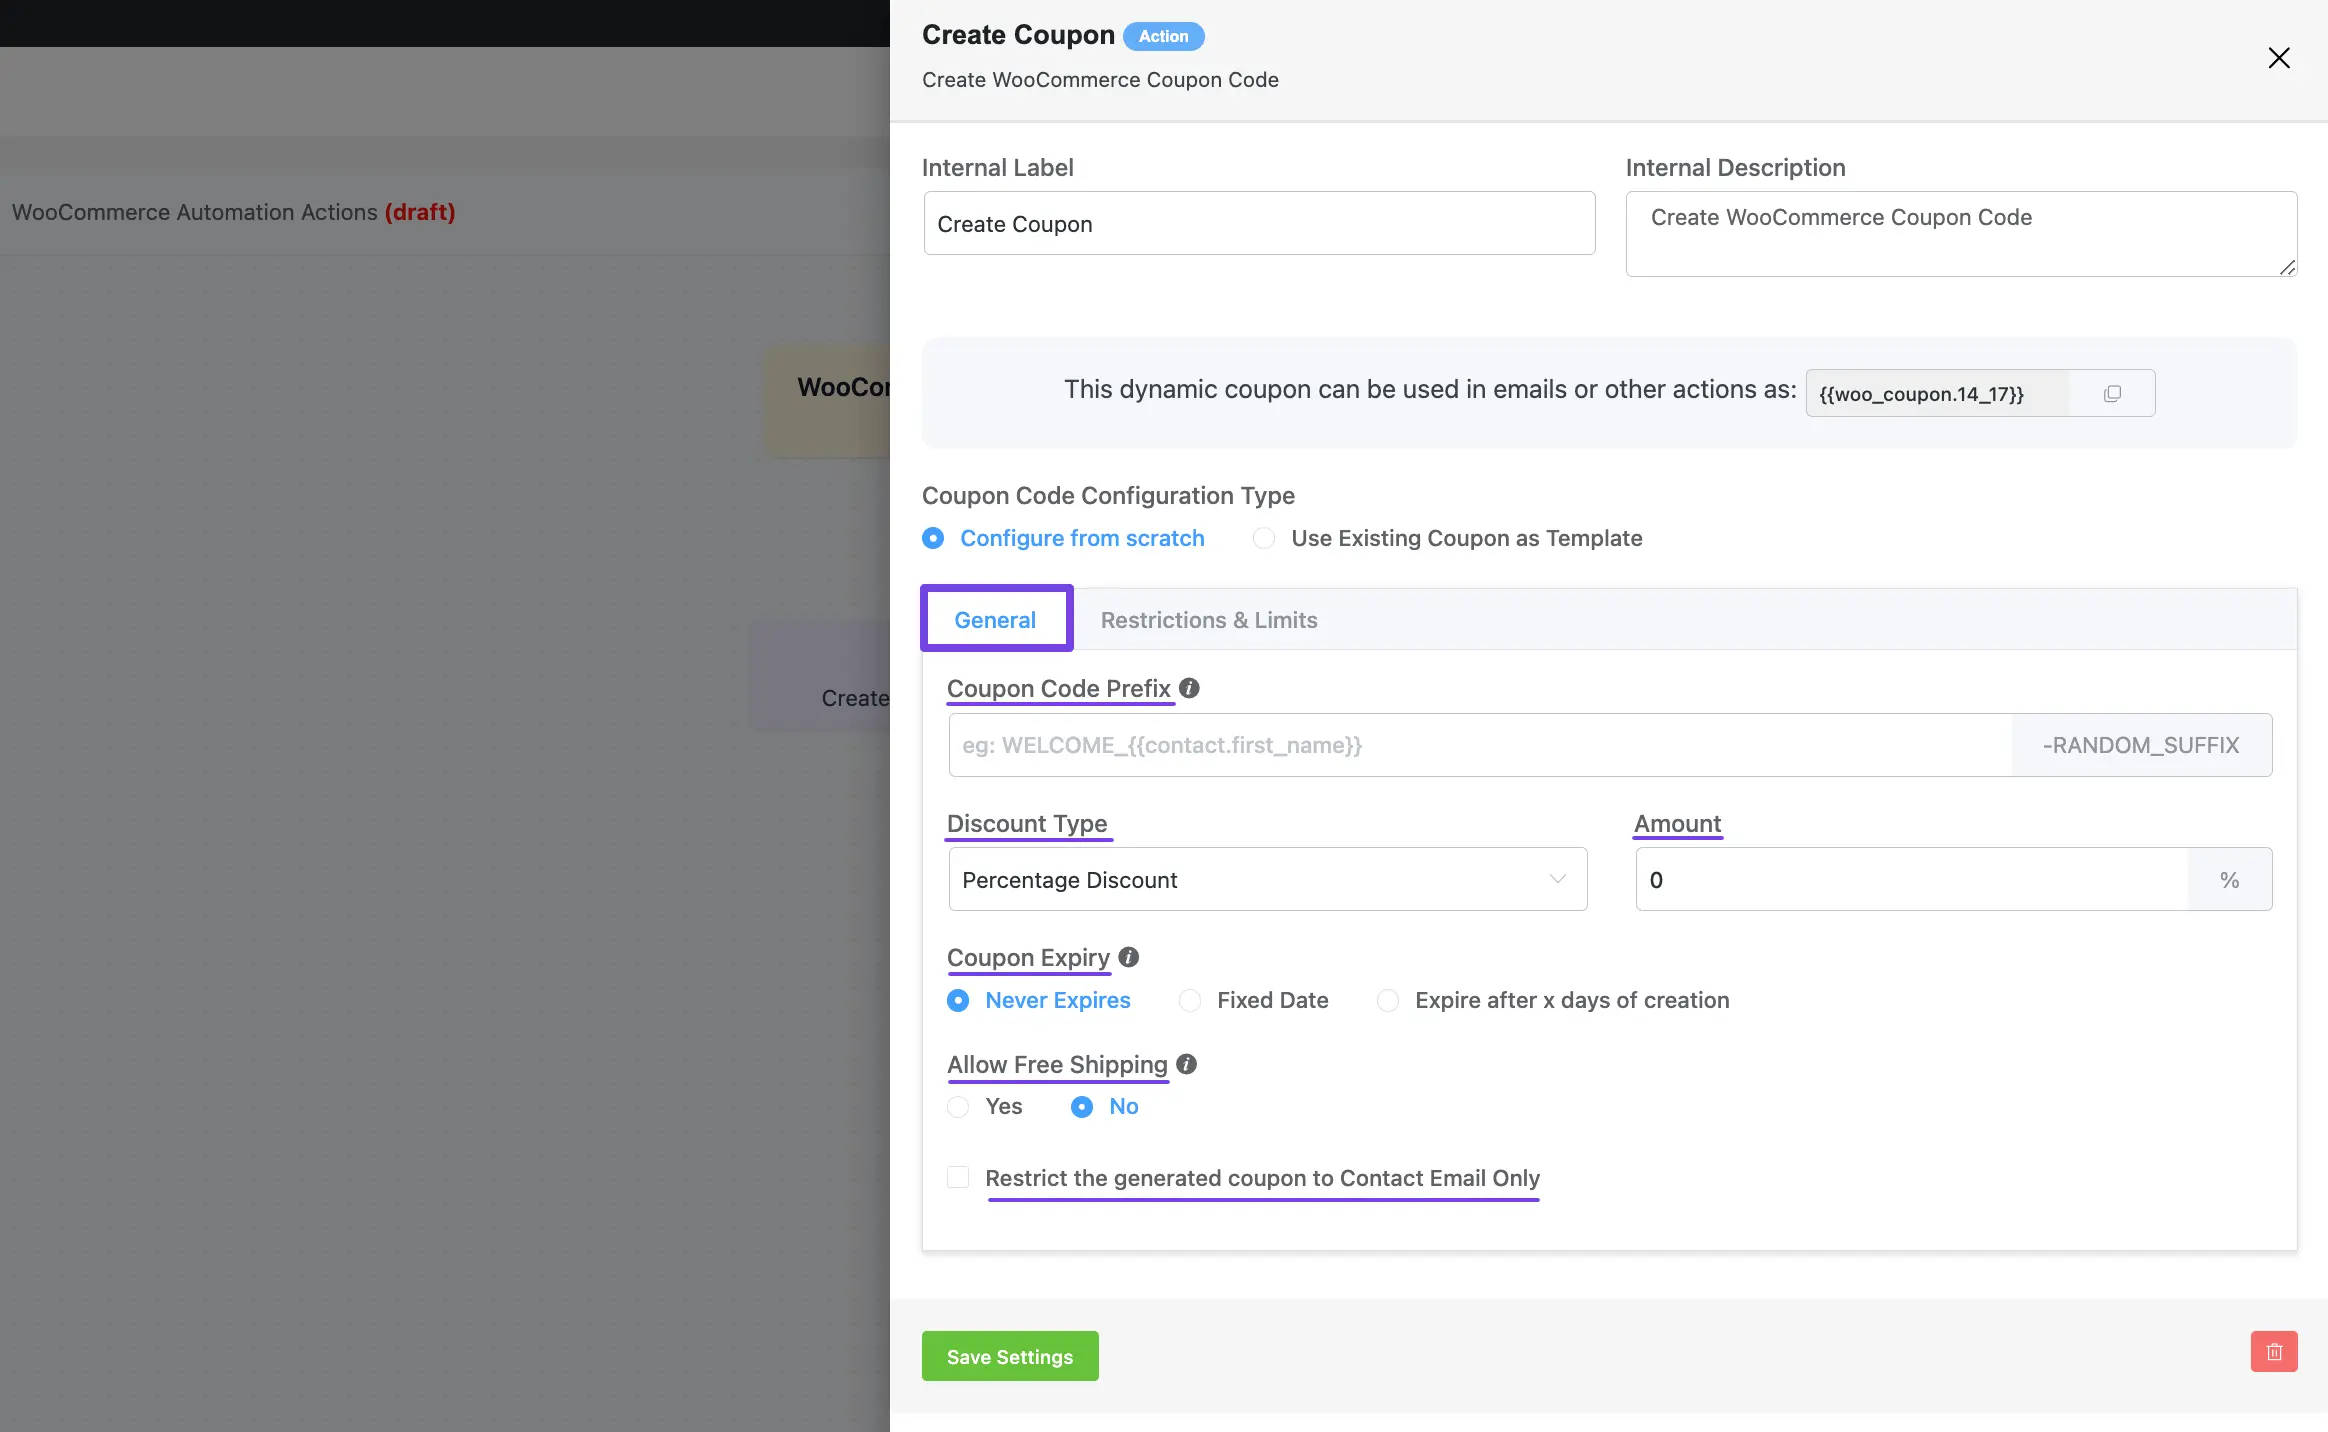Switch to Restrictions & Limits tab
Screen dimensions: 2328x1432
1209,619
